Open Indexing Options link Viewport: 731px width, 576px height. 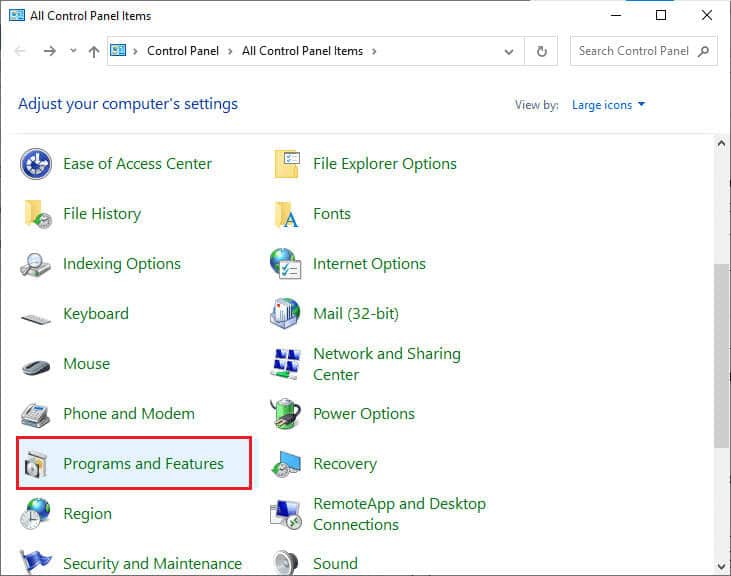pos(122,264)
